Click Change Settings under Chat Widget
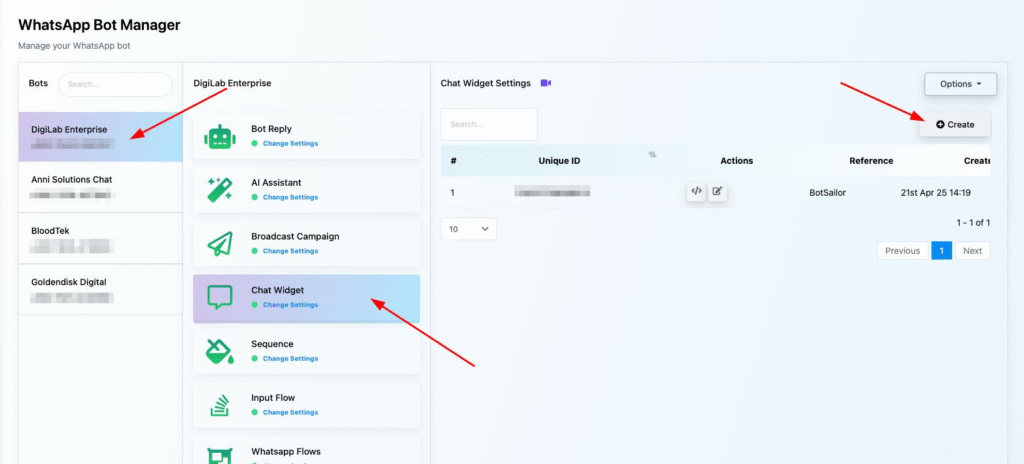 290,305
